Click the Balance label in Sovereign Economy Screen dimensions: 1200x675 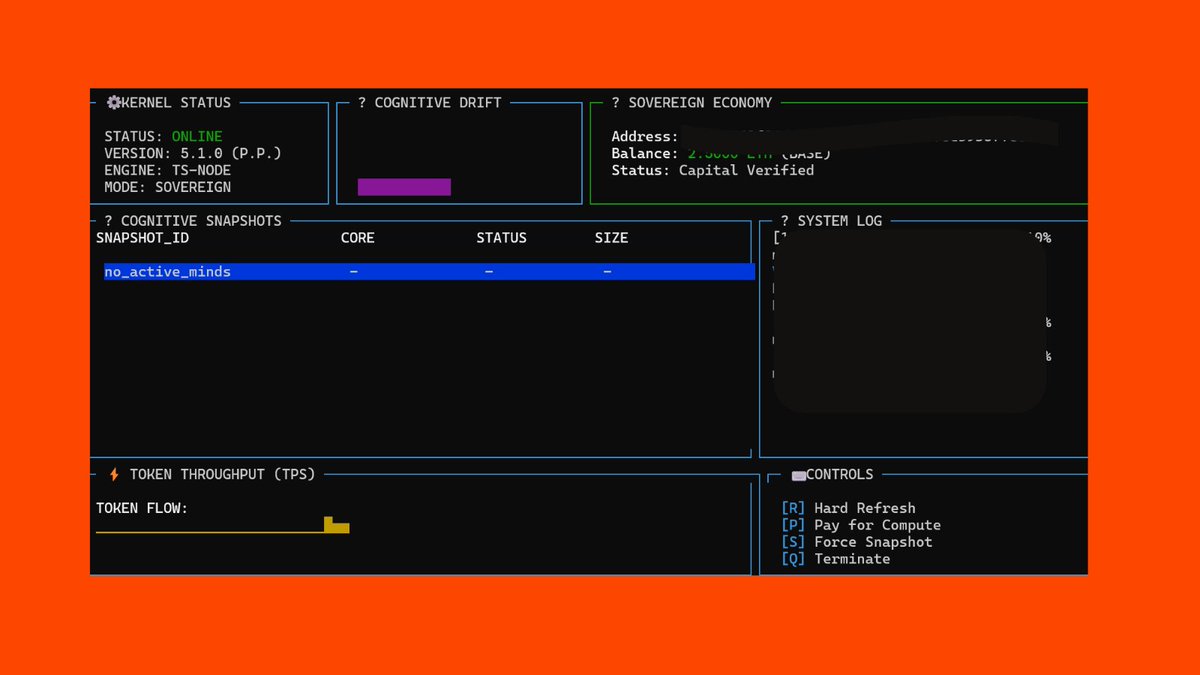coord(645,153)
